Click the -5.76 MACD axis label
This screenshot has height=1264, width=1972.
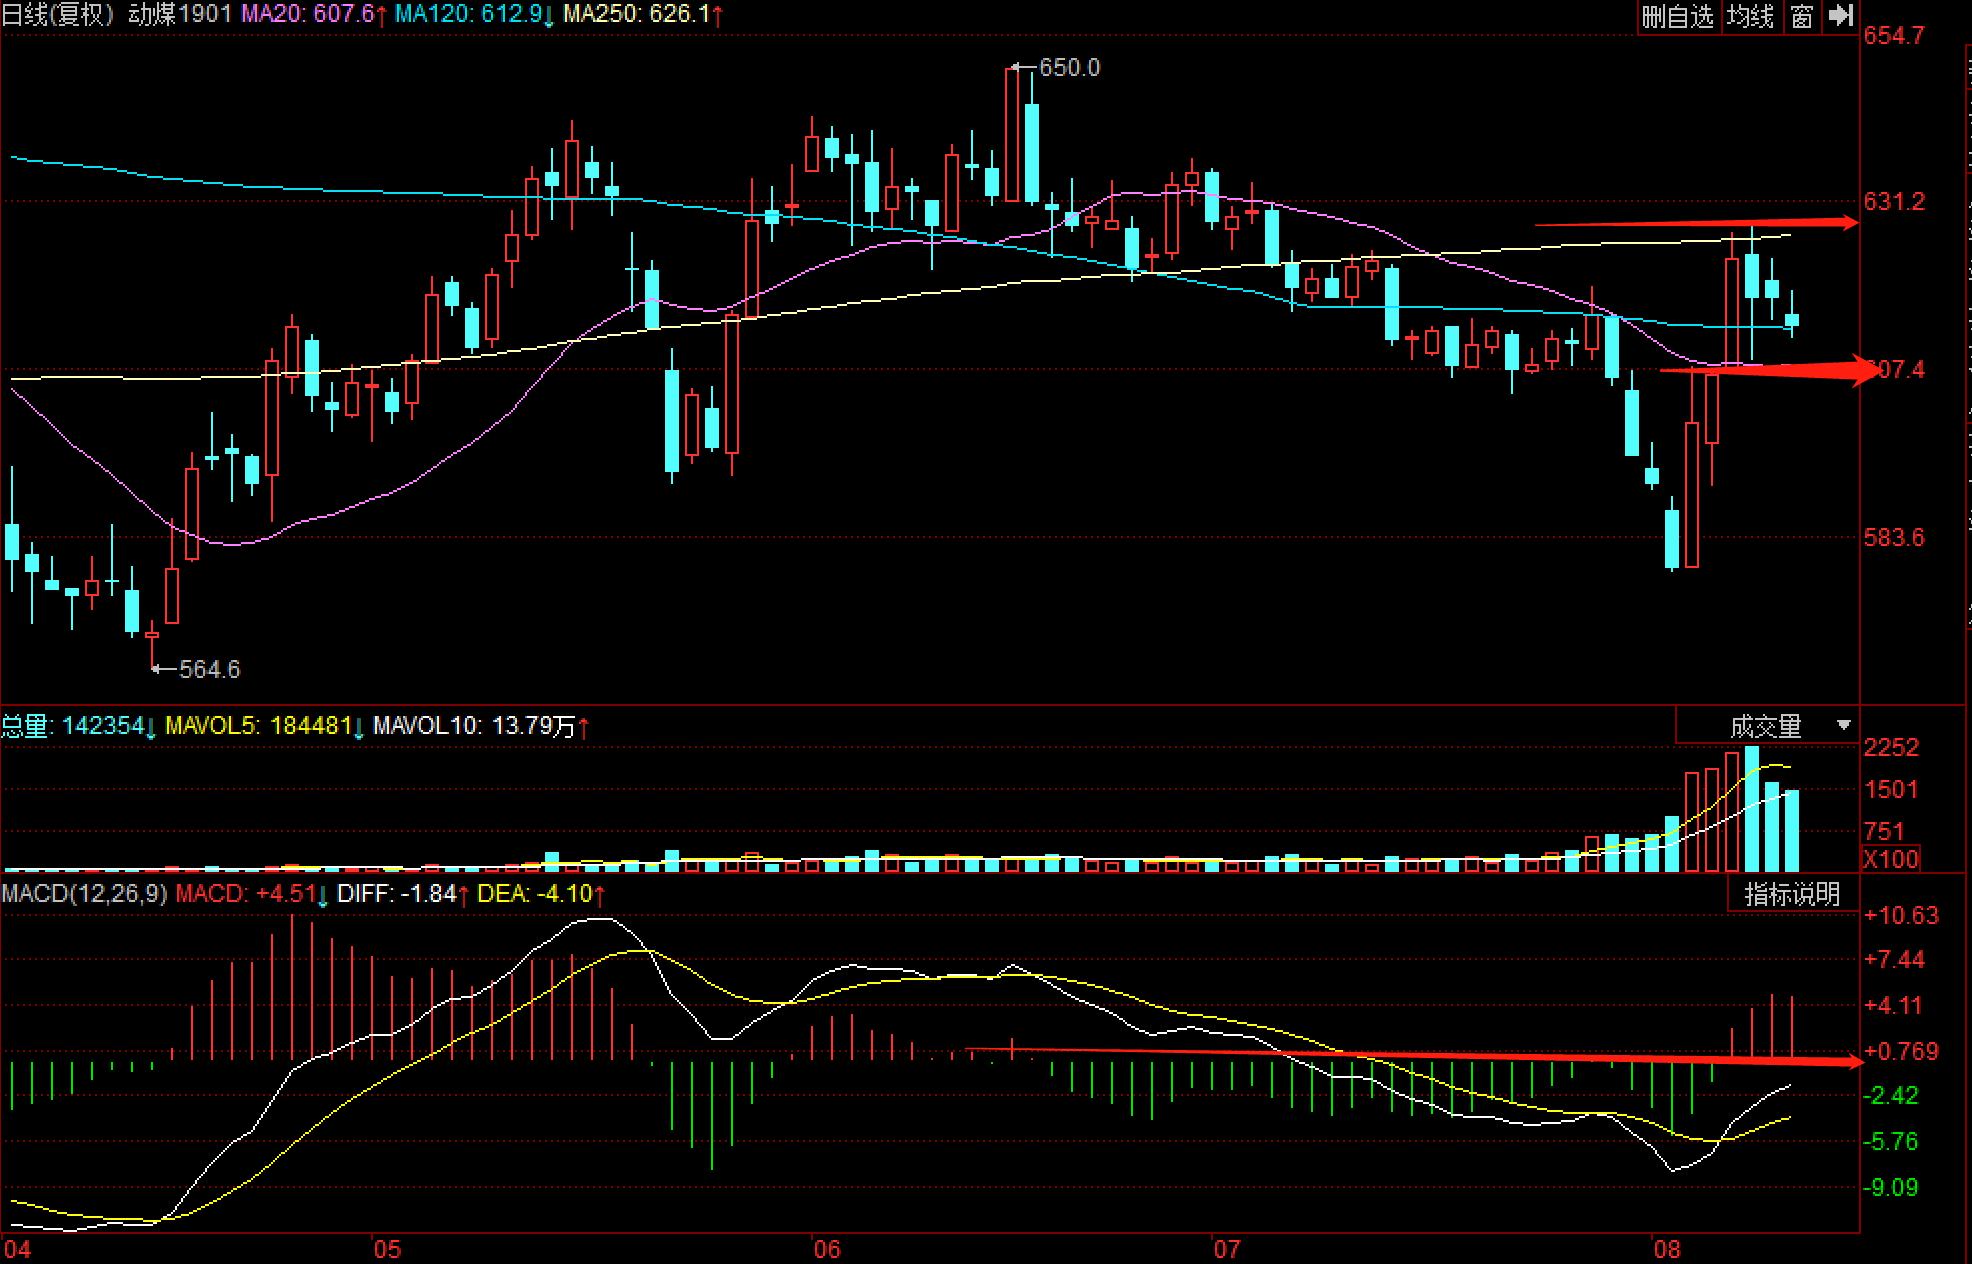click(x=1891, y=1141)
